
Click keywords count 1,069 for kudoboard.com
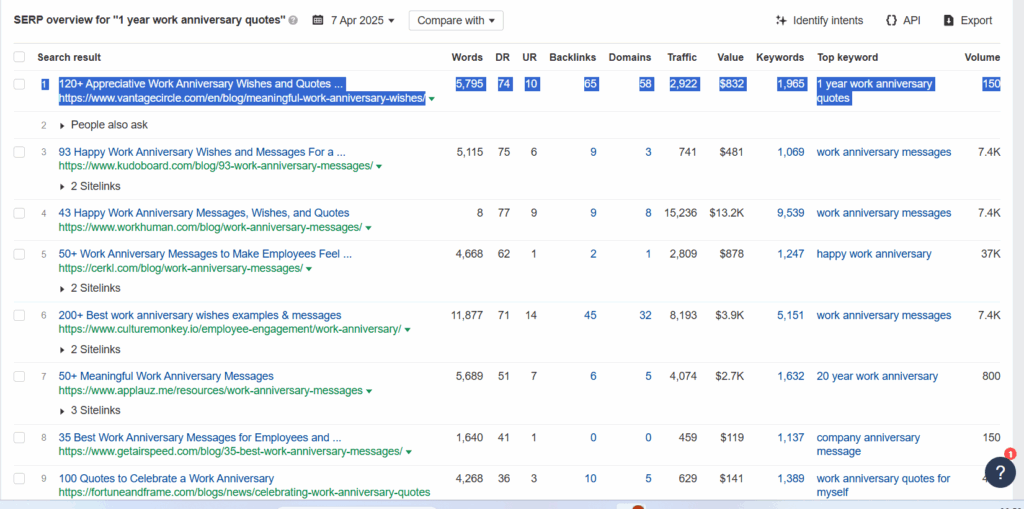(x=791, y=152)
